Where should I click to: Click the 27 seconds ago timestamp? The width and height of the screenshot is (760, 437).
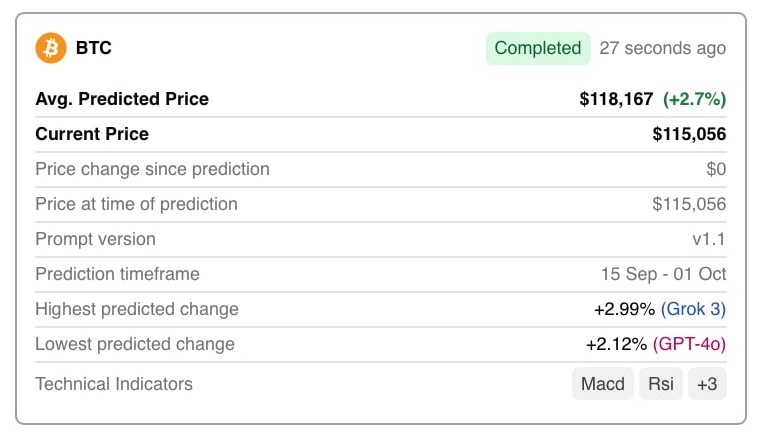click(663, 48)
